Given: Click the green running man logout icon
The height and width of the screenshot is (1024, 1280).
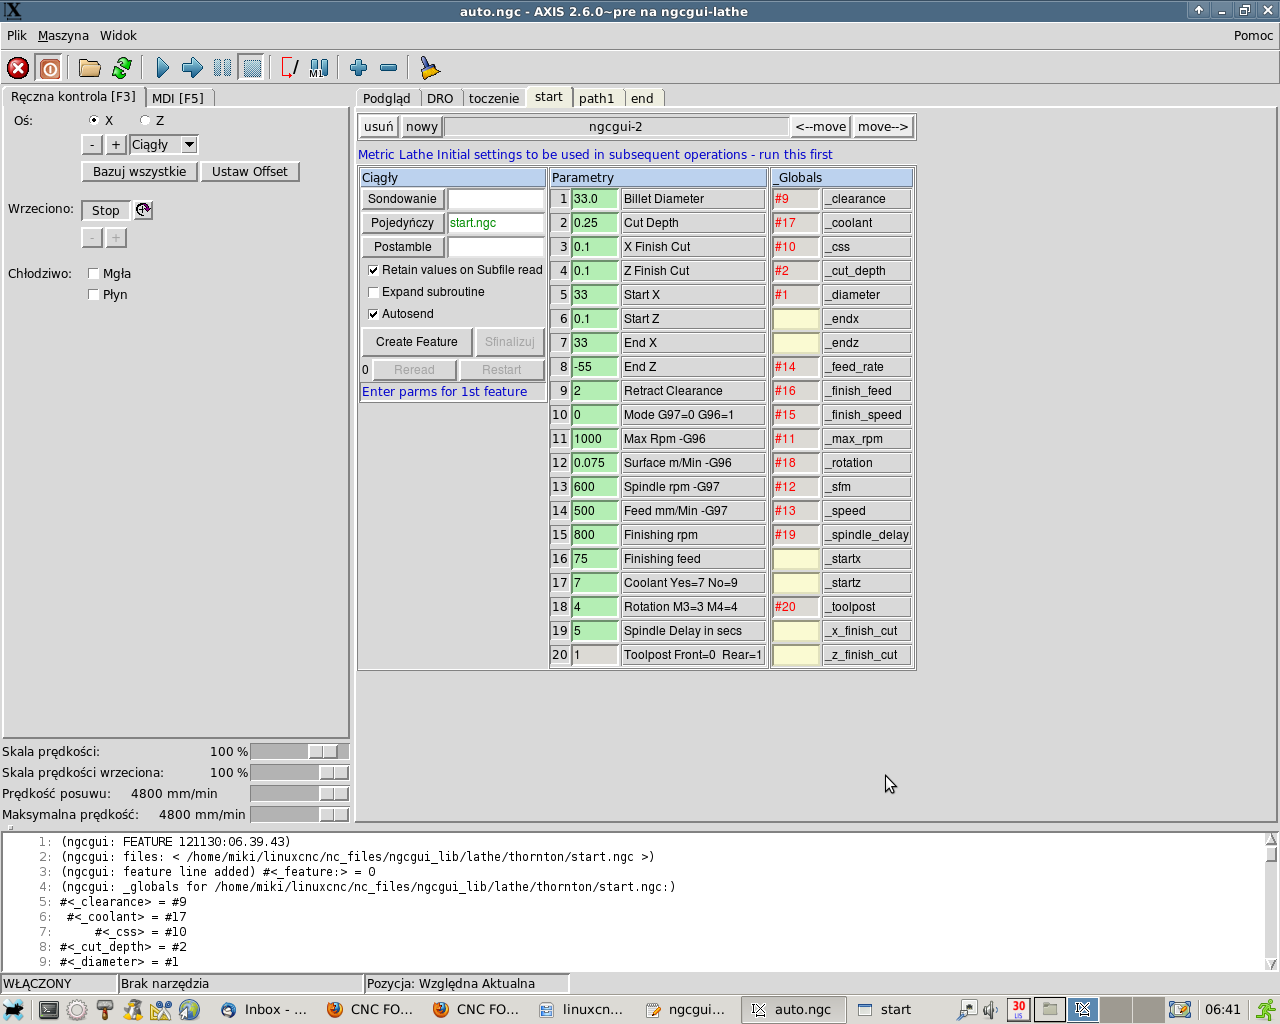Looking at the screenshot, I should click(1266, 1009).
